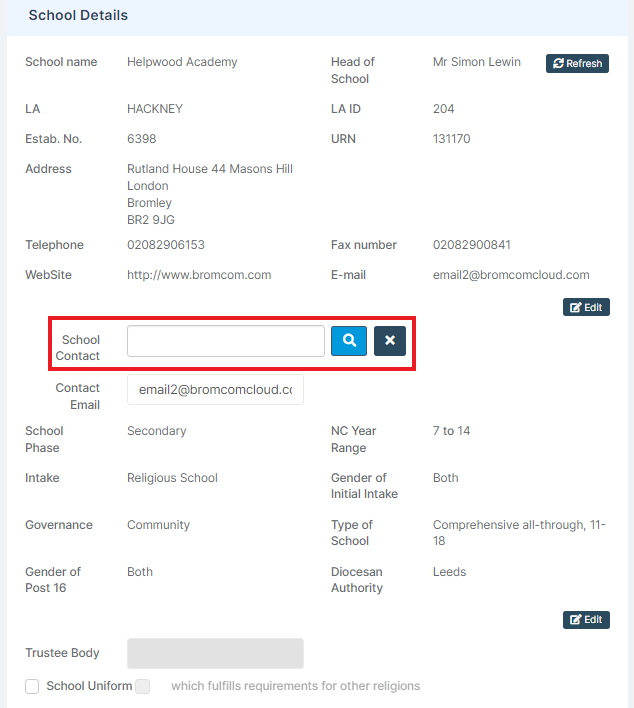Click the text 'which fulfills requirements for other religions'
634x708 pixels.
pos(295,686)
